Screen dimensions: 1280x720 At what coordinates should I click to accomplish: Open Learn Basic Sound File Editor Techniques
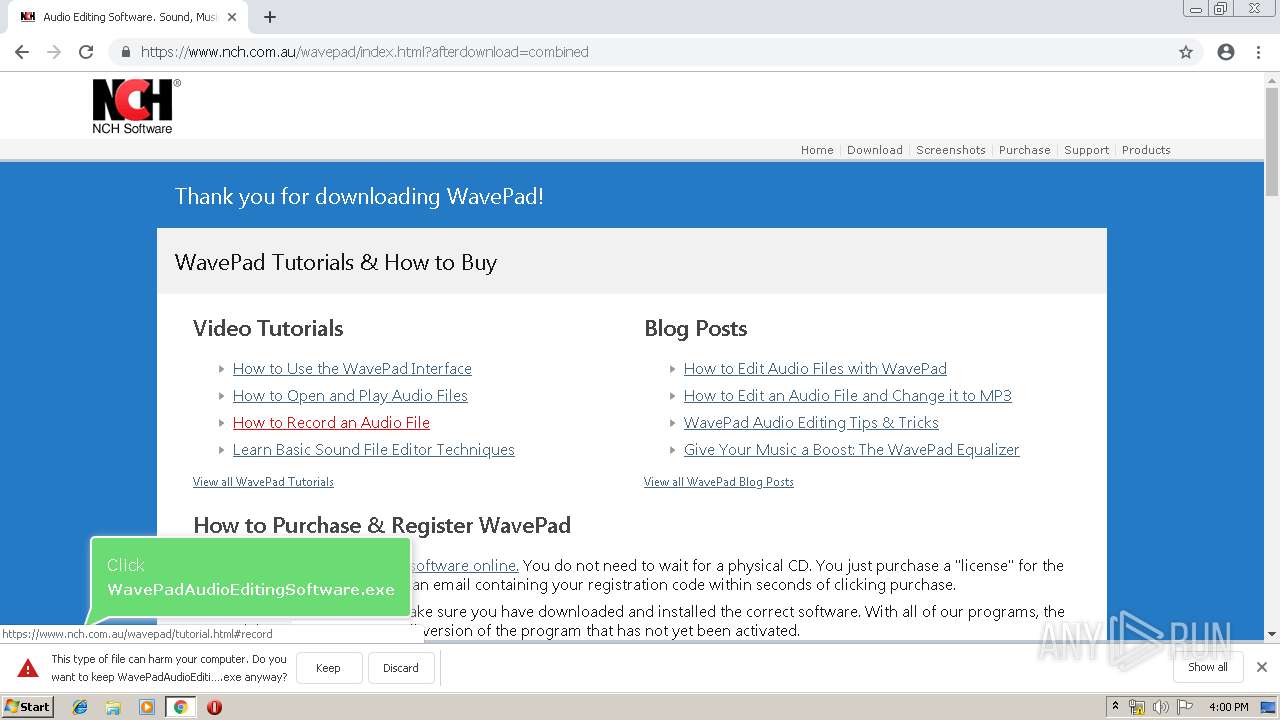click(x=374, y=450)
